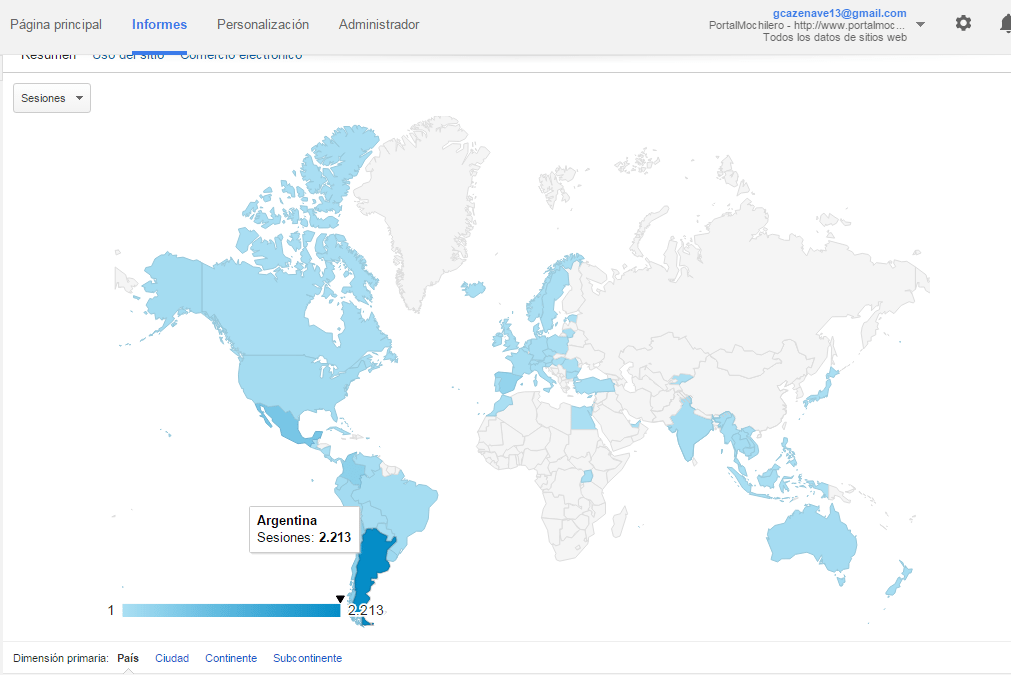The width and height of the screenshot is (1016, 677).
Task: Switch primary dimension to Ciudad
Action: [172, 658]
